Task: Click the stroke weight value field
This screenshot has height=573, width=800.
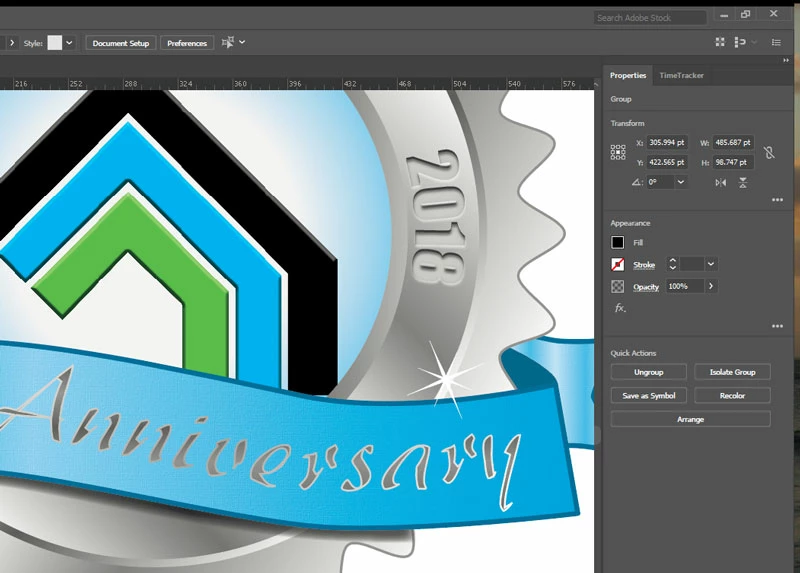Action: 692,264
